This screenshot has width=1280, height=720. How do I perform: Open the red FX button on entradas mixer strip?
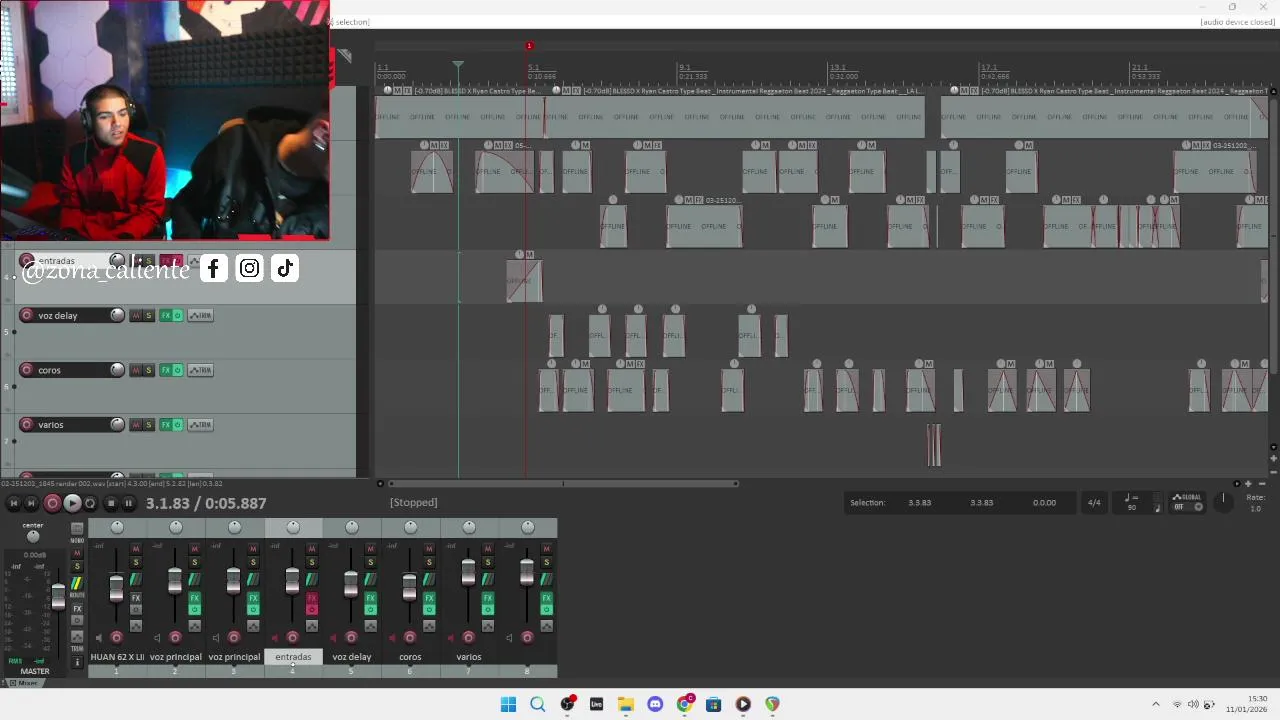pos(311,598)
